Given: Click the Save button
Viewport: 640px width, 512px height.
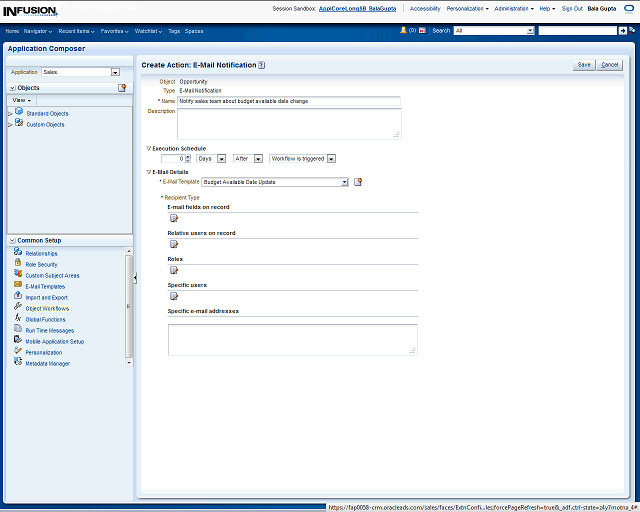Looking at the screenshot, I should tap(584, 65).
